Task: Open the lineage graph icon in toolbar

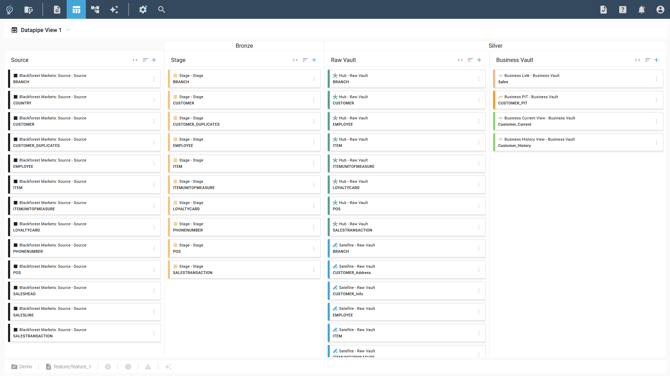Action: (95, 9)
